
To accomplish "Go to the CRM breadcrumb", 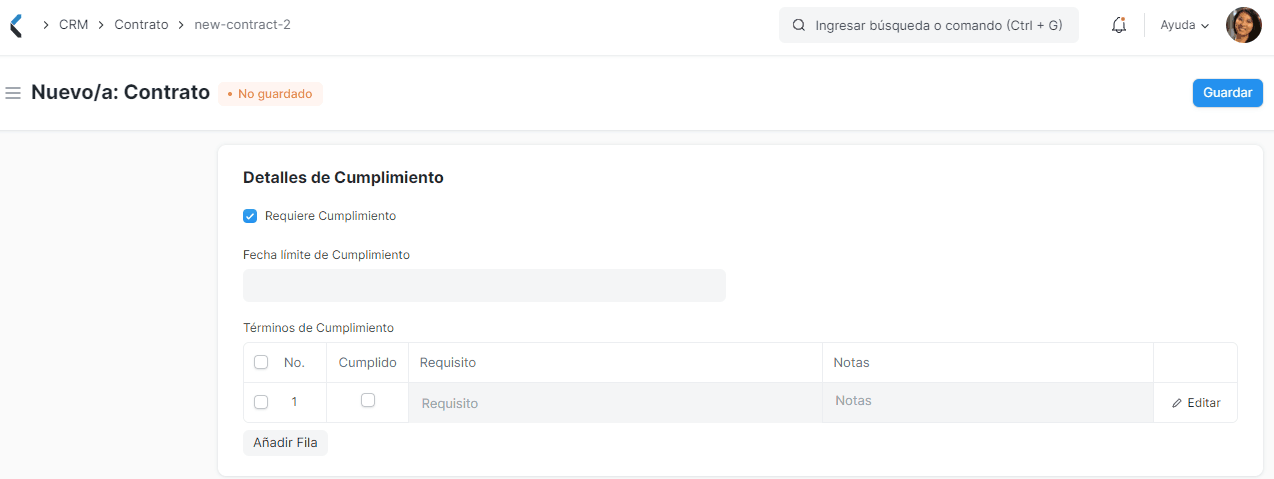I will 74,25.
